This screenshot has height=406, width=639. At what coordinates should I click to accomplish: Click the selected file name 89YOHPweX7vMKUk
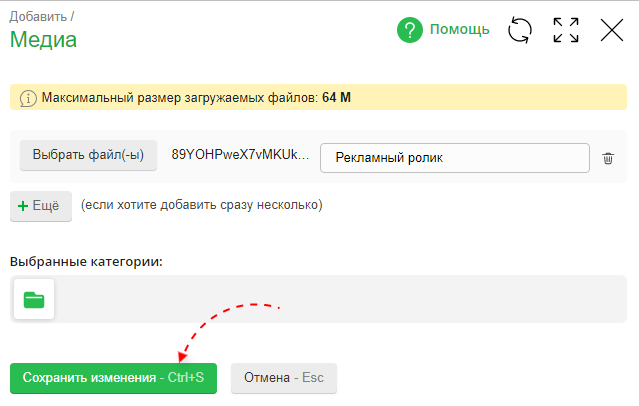pyautogui.click(x=240, y=156)
